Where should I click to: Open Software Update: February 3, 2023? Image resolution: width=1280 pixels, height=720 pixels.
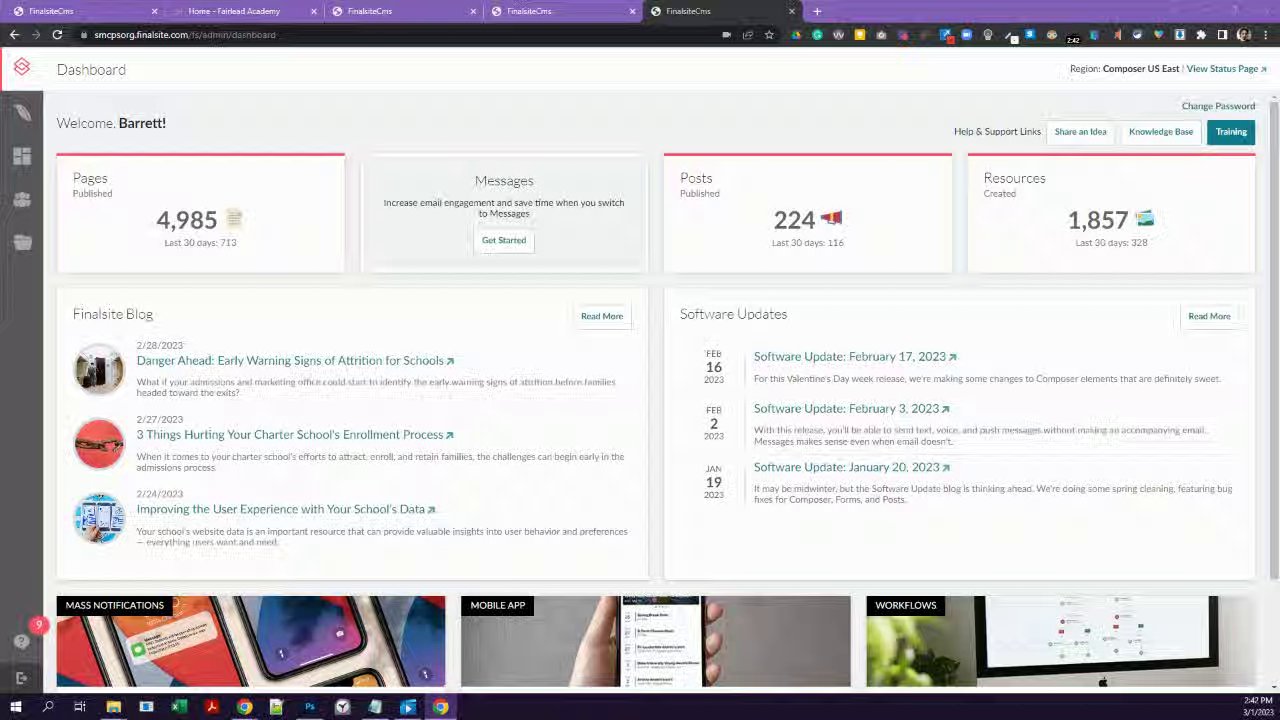tap(852, 408)
